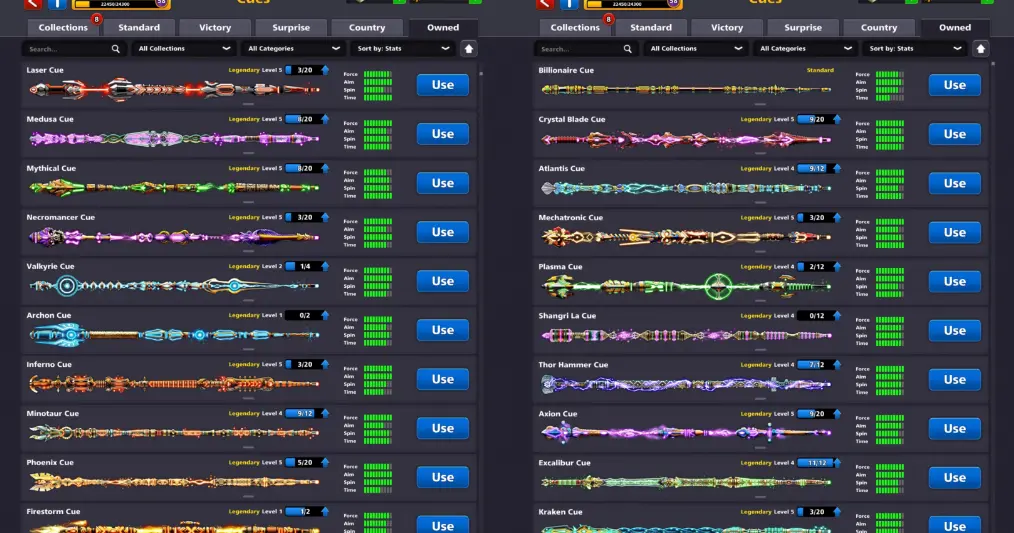Screen dimensions: 1014x533
Task: Click the upgrade arrow next to Excalibur Cue
Action: tap(837, 463)
